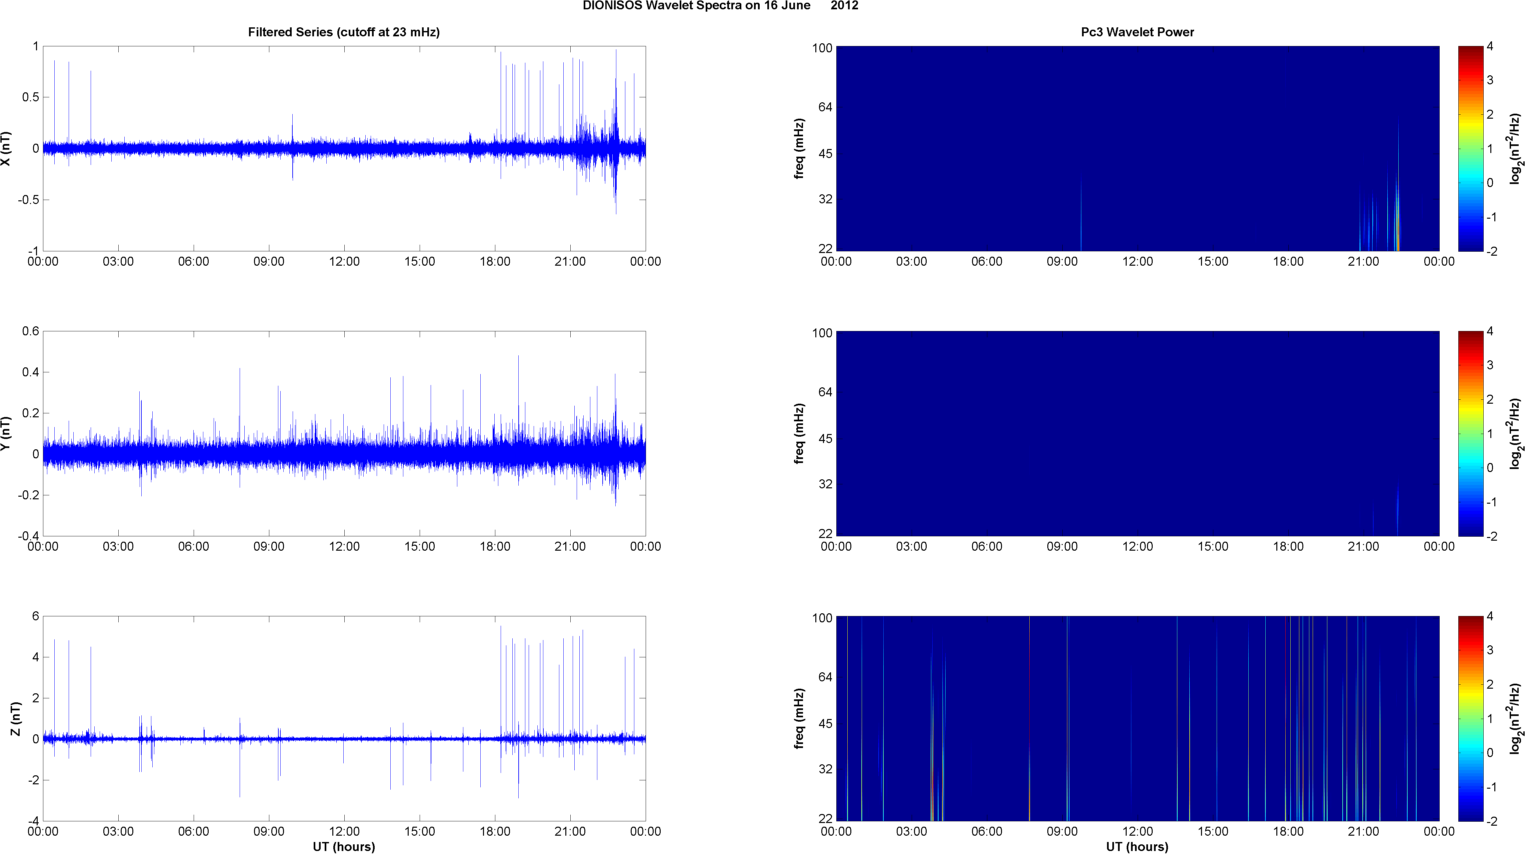Screen dimensions: 1525x854
Task: Click the 18:00 tick under the Y series plot
Action: (495, 547)
